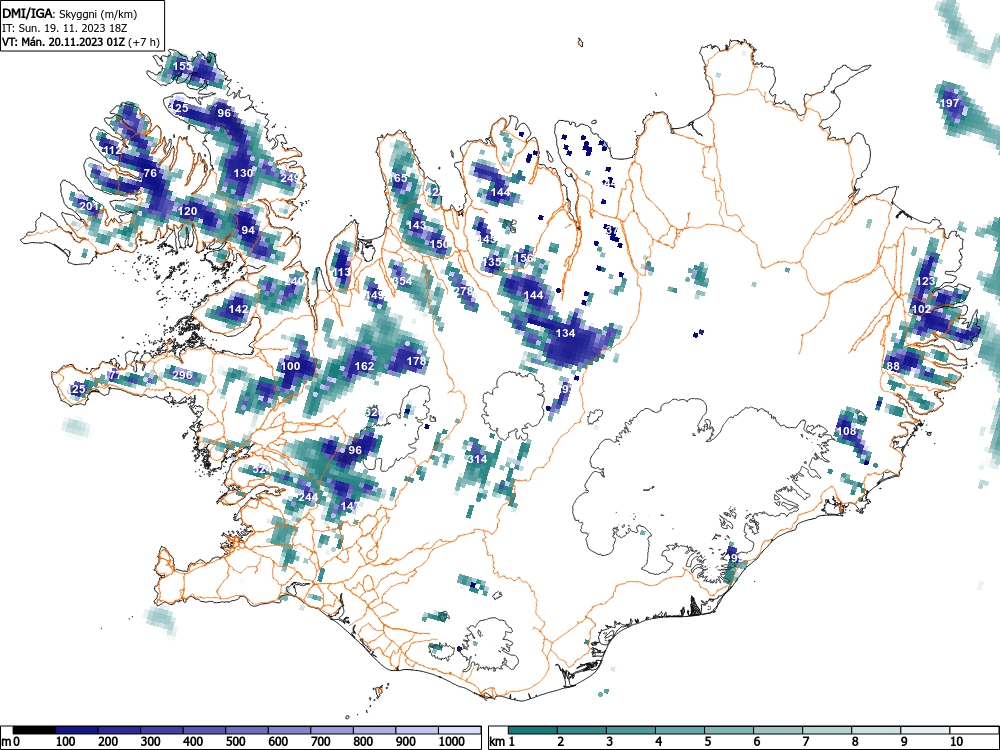The width and height of the screenshot is (1000, 750).
Task: Select the 'IT: Sun. 19. 11. 2023 18Z' line
Action: point(65,28)
